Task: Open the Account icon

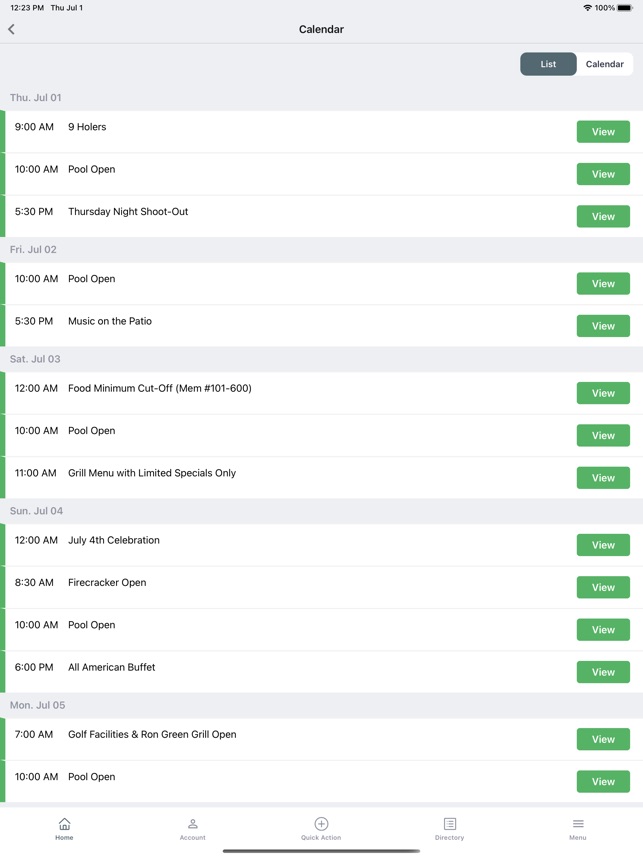Action: (193, 824)
